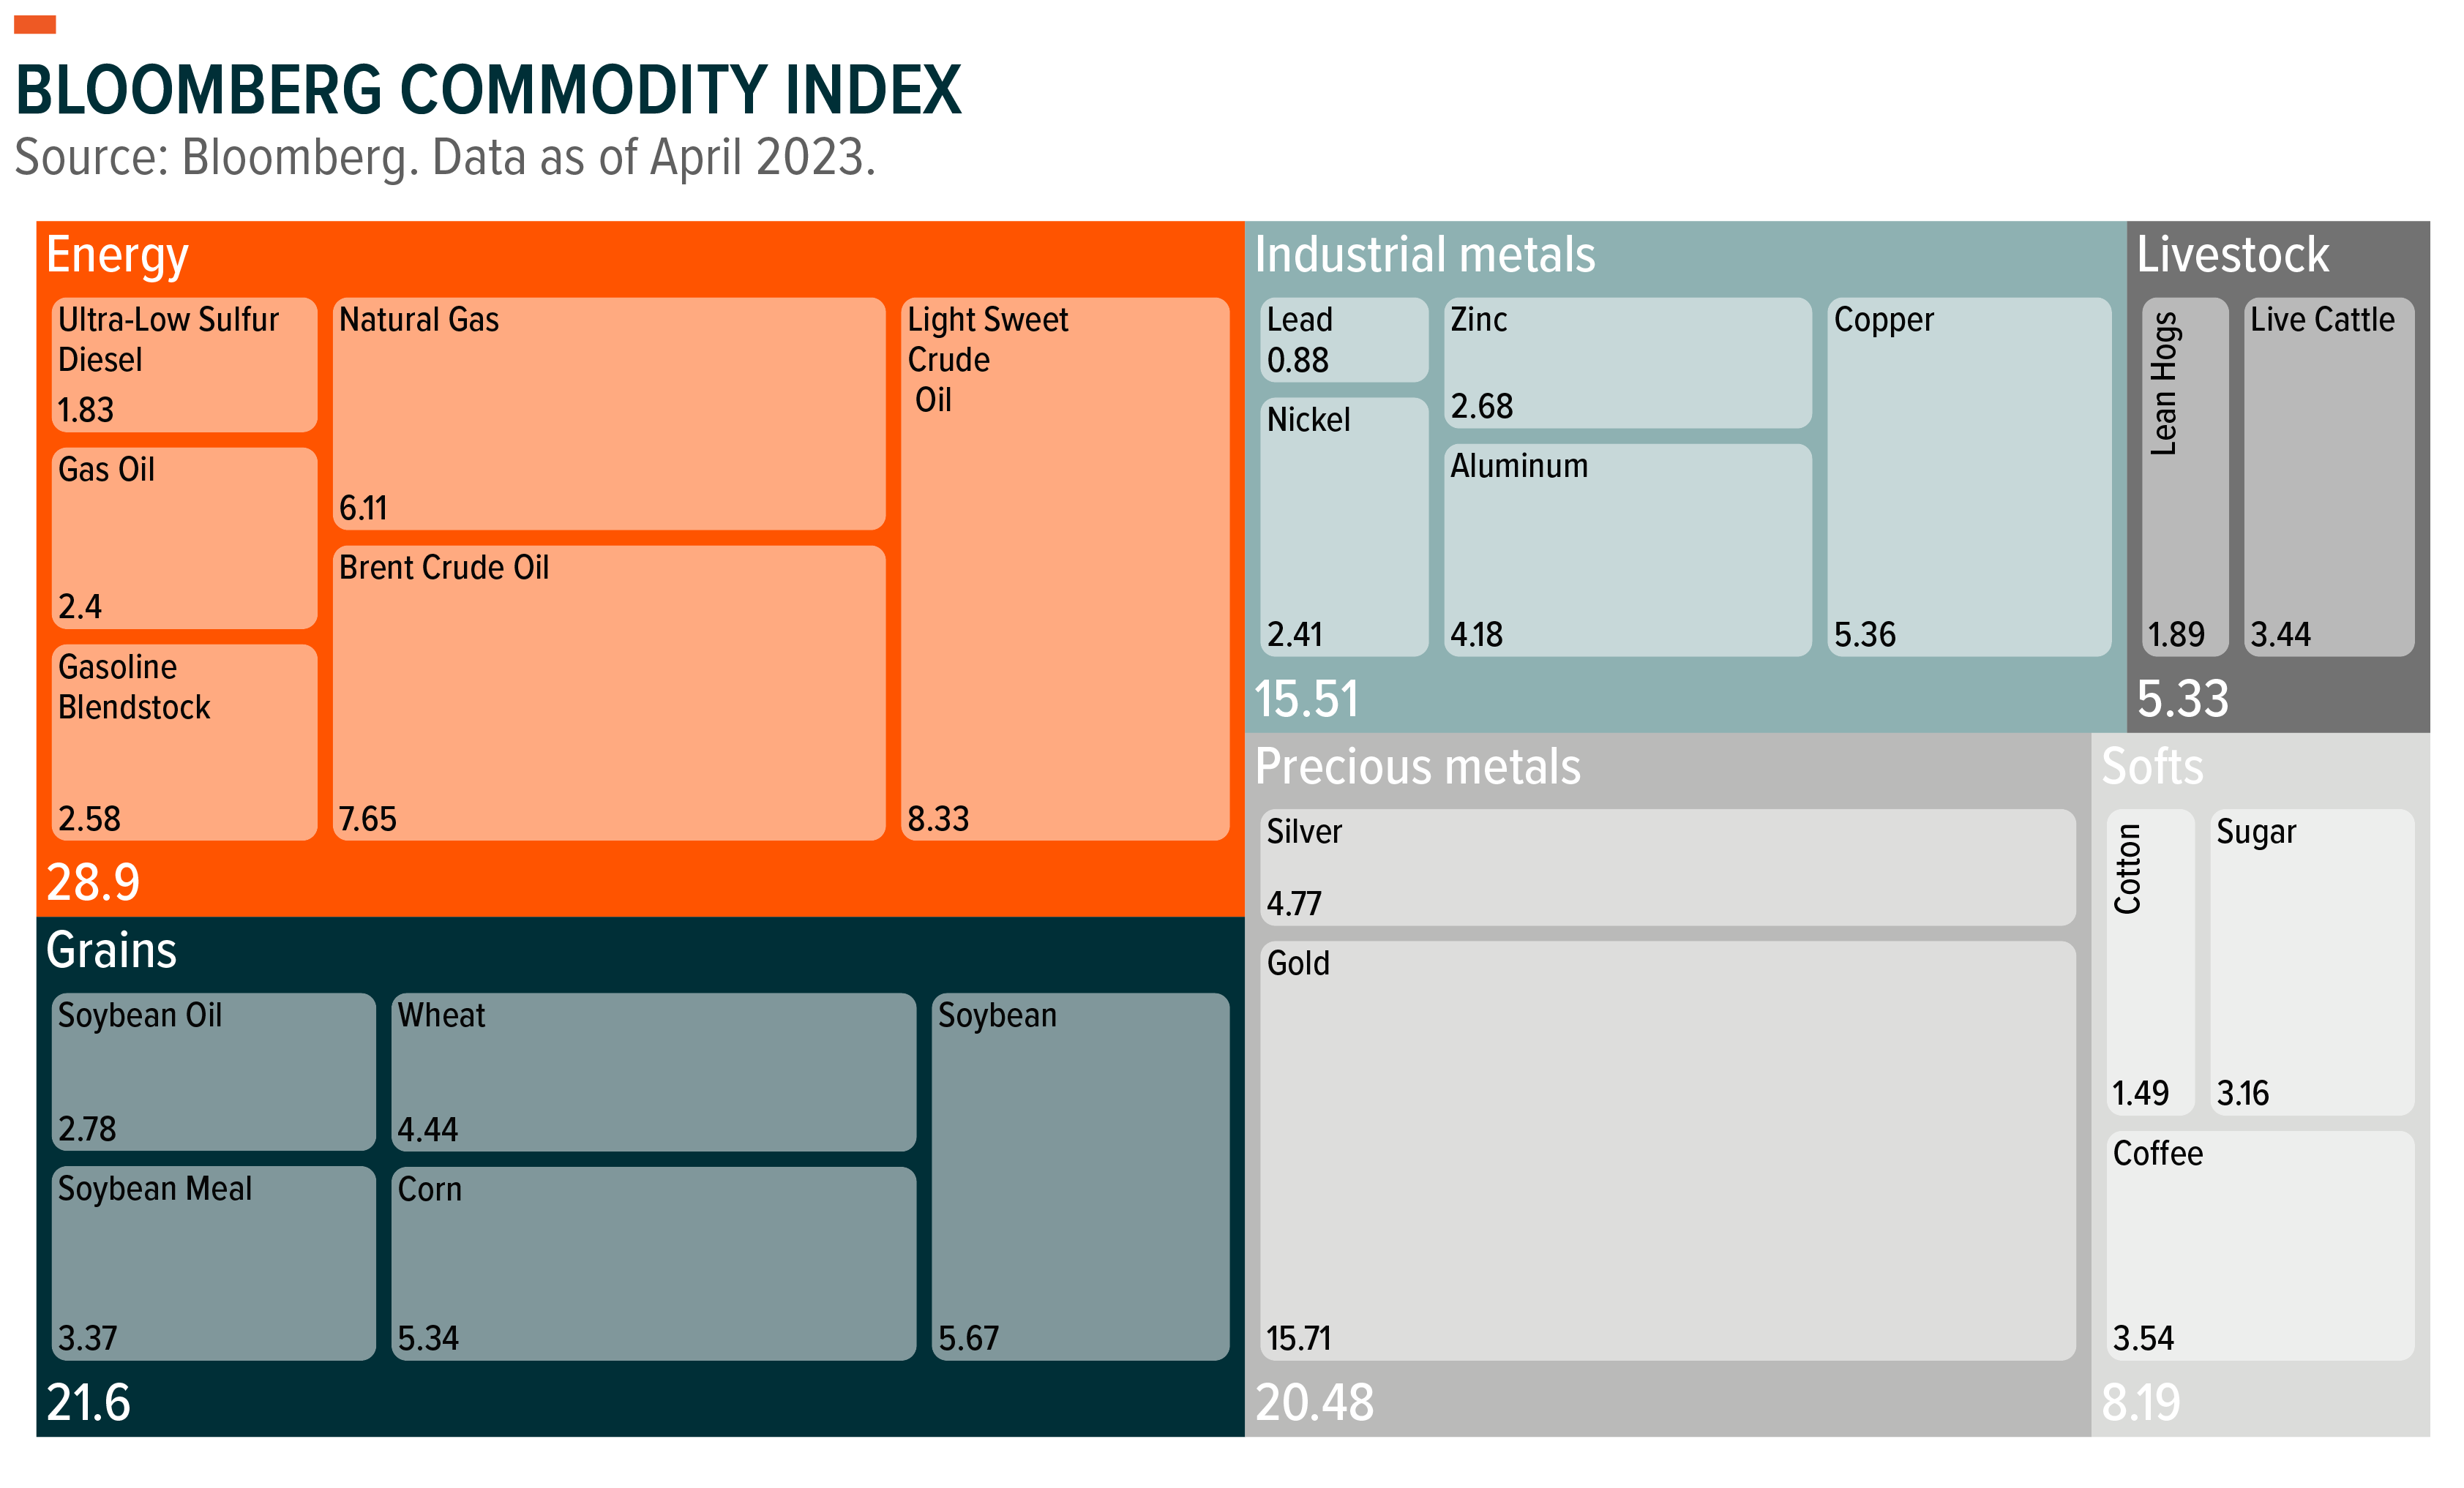Select the Lean Hogs tile
2464x1488 pixels.
pyautogui.click(x=2185, y=477)
